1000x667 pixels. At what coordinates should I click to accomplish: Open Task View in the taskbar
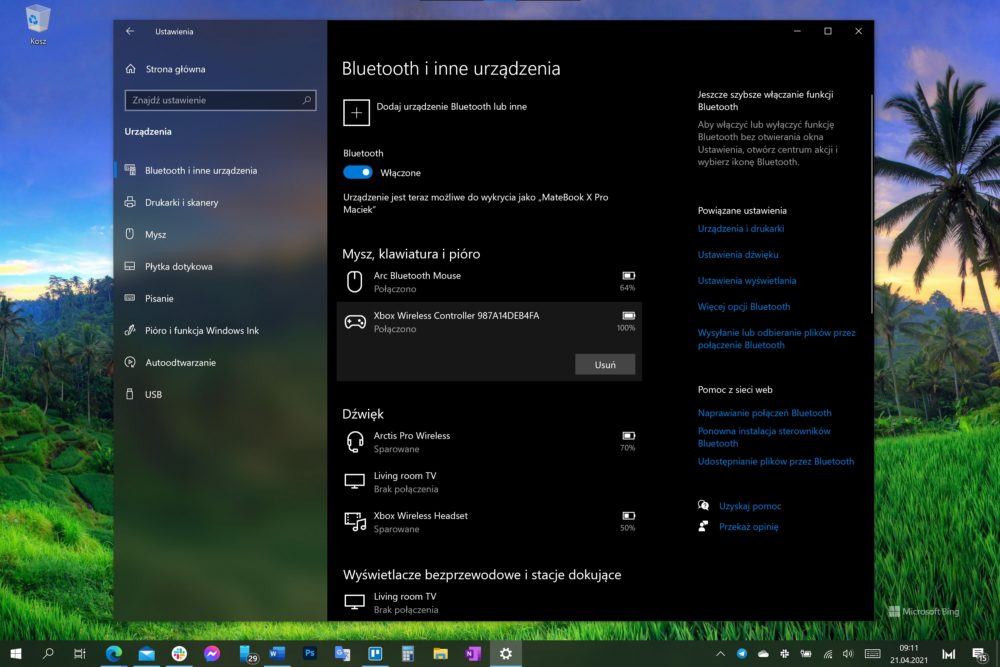[80, 654]
